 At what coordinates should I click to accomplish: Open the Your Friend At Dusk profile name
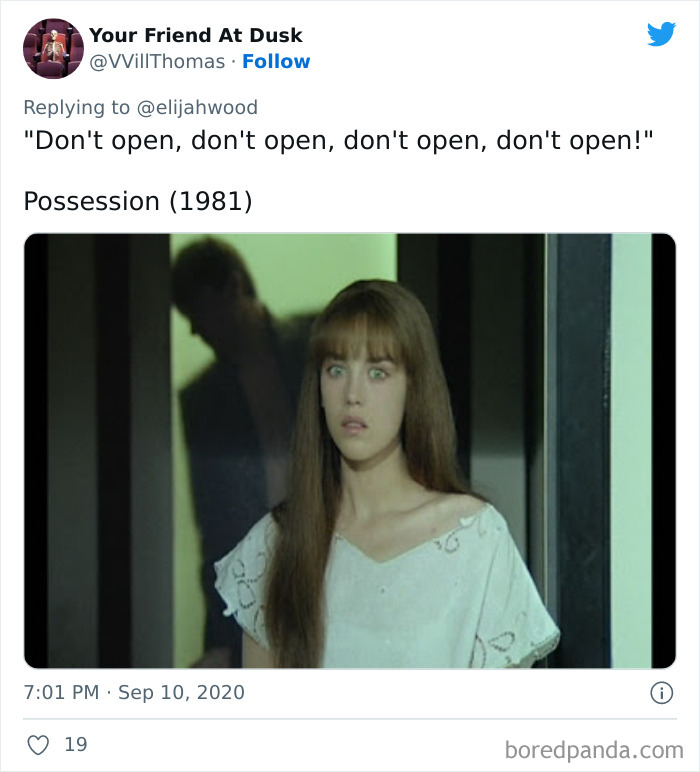pyautogui.click(x=195, y=35)
